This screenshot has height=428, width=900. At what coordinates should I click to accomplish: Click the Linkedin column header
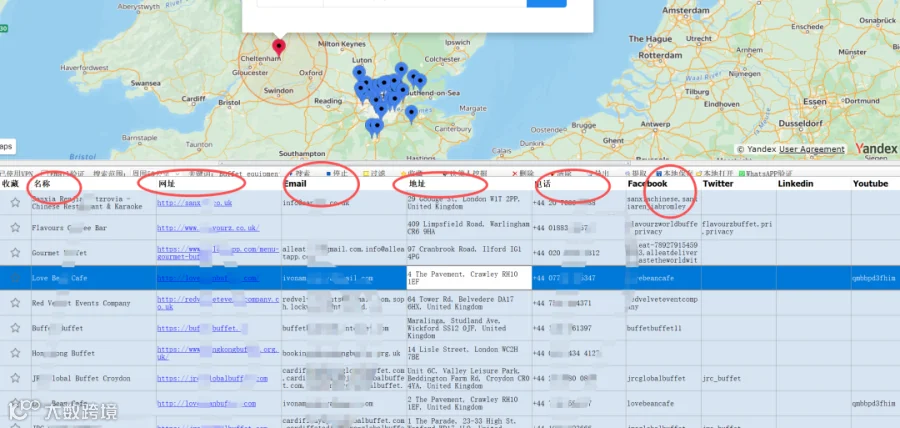coord(796,184)
